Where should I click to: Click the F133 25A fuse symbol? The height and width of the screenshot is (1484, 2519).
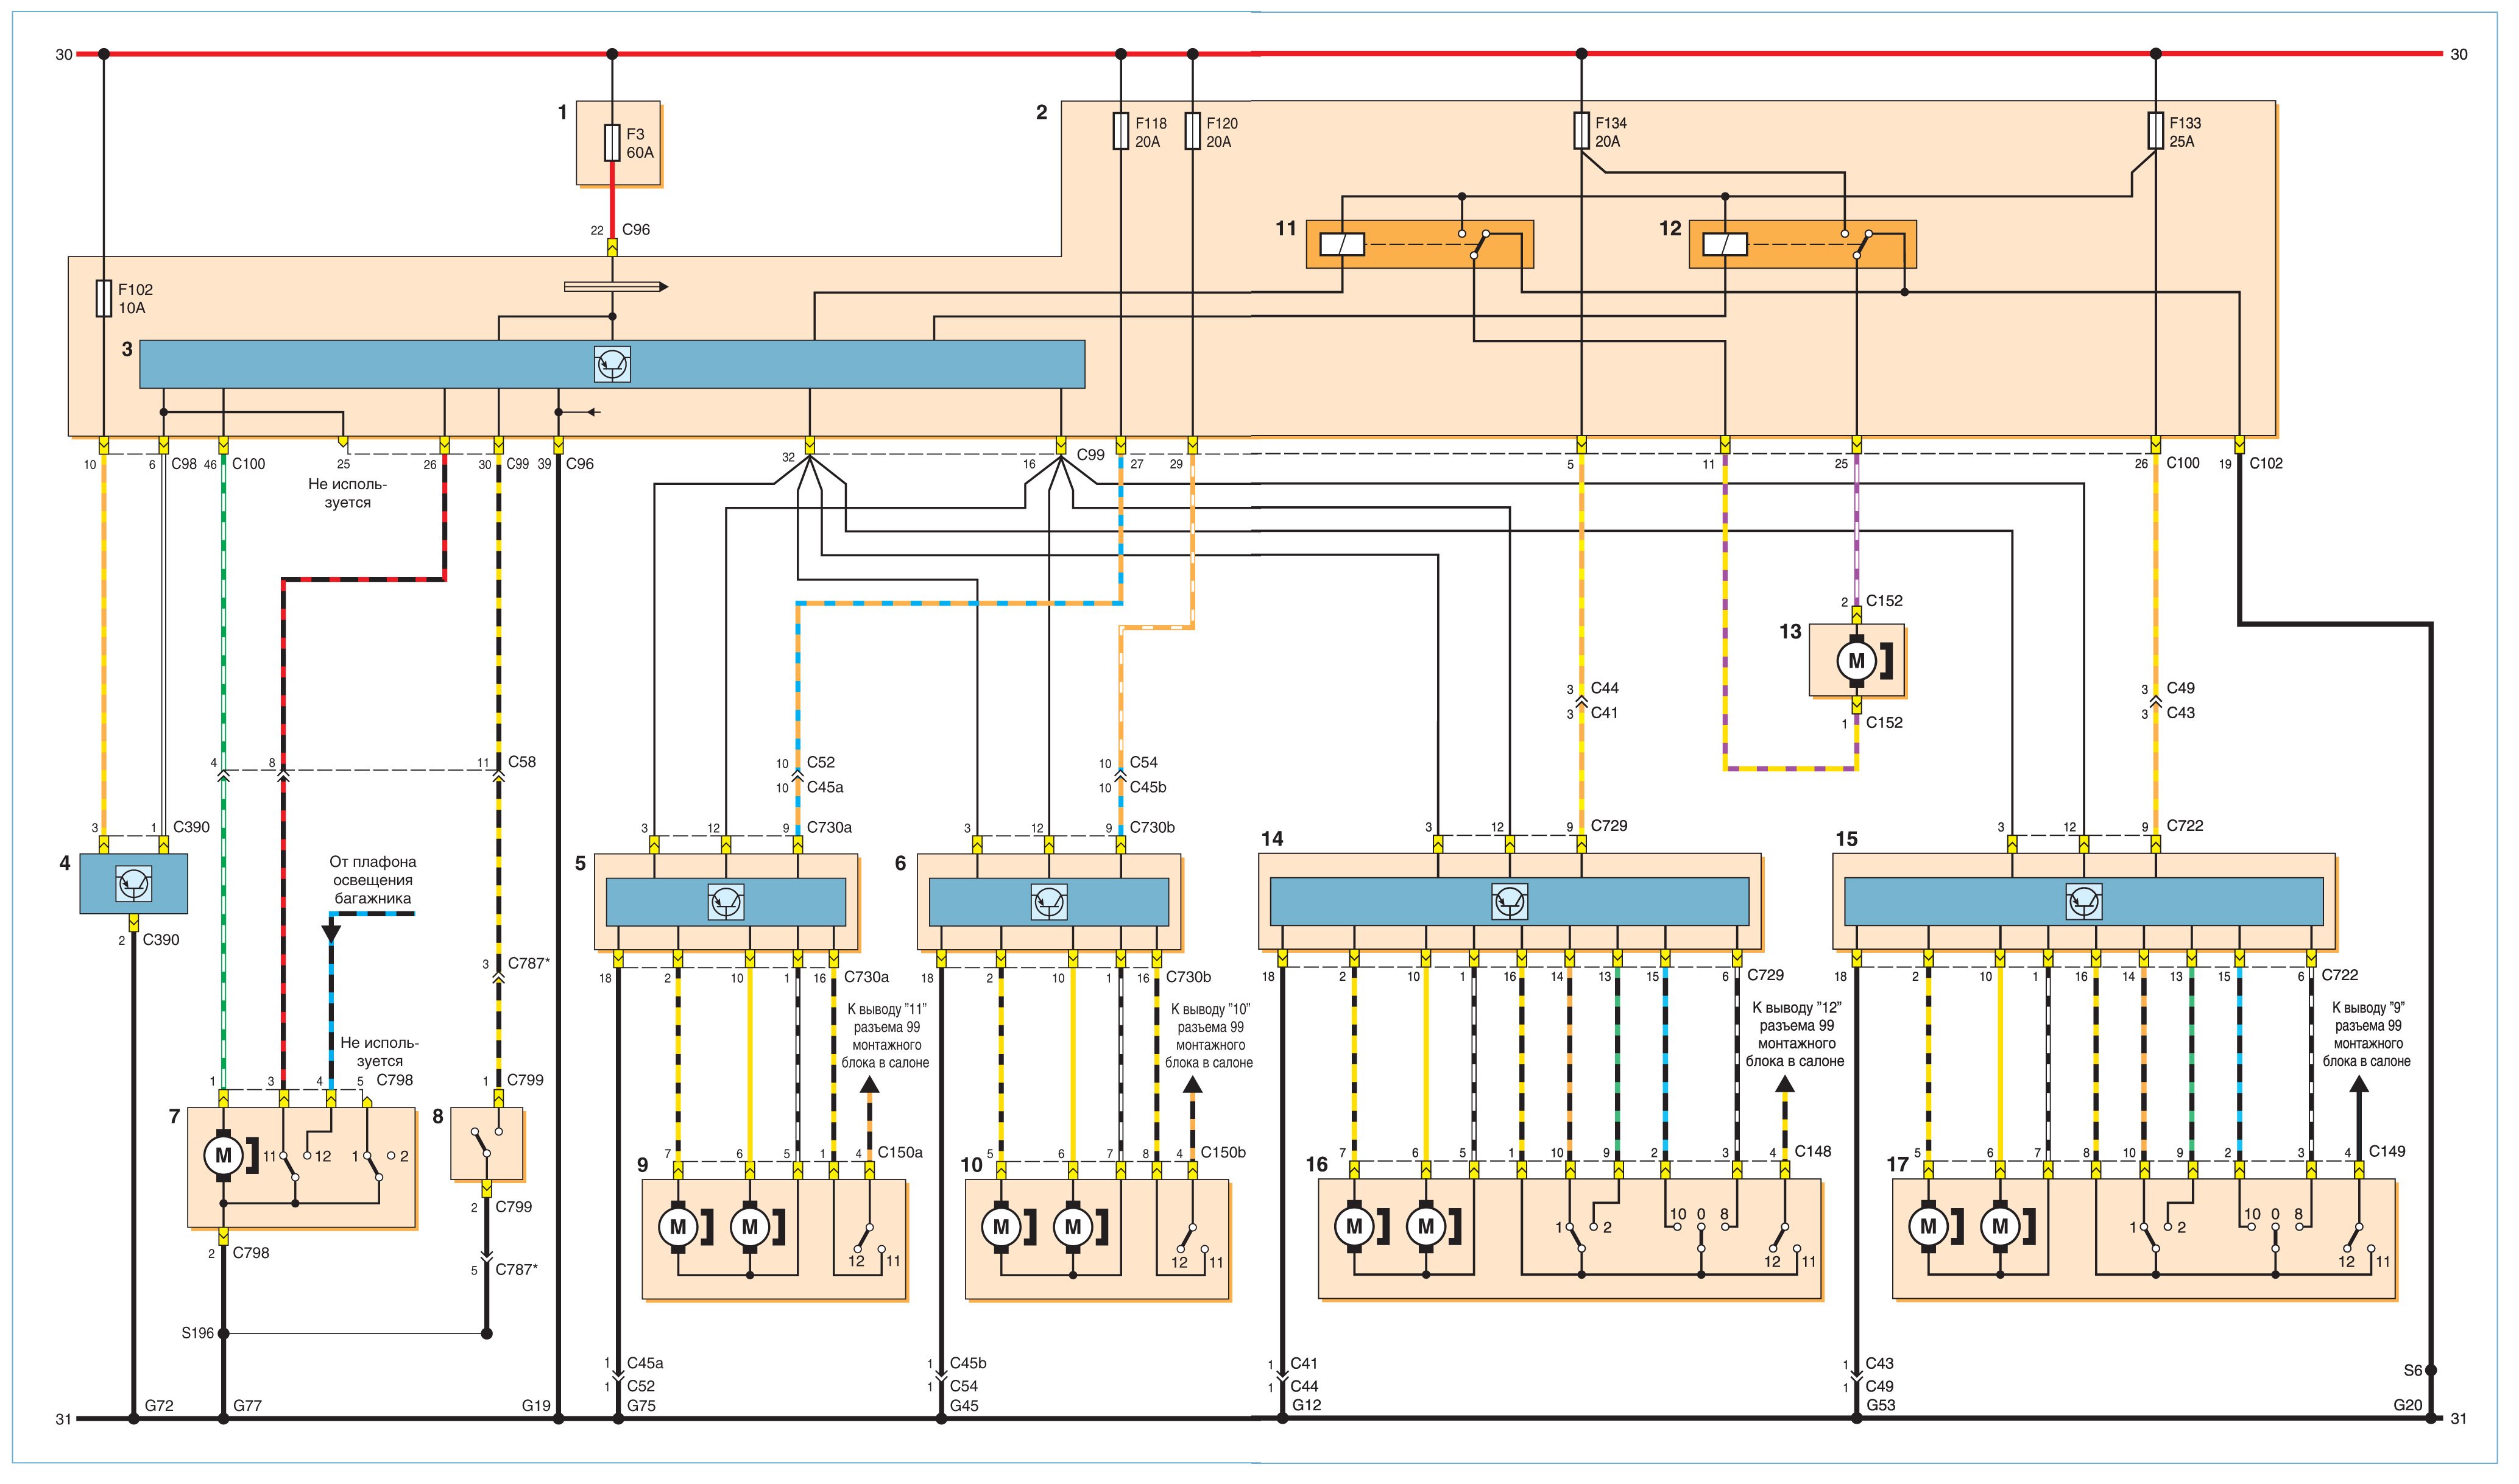click(x=2155, y=131)
